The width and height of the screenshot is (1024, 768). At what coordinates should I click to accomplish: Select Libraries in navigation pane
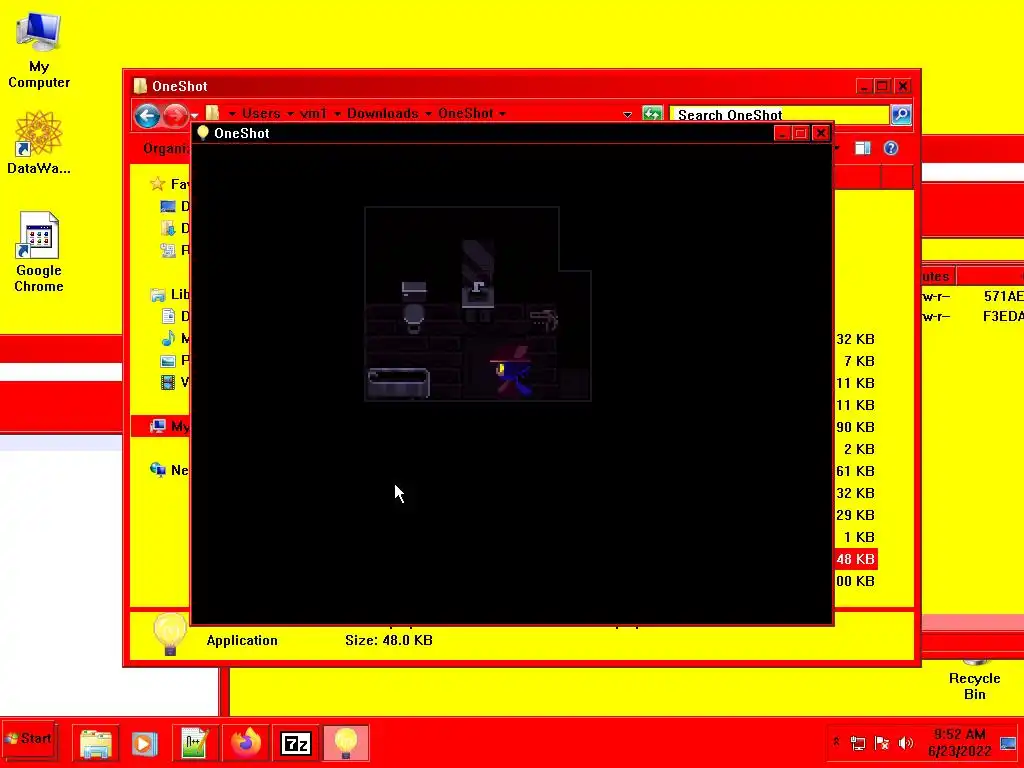[x=170, y=295]
